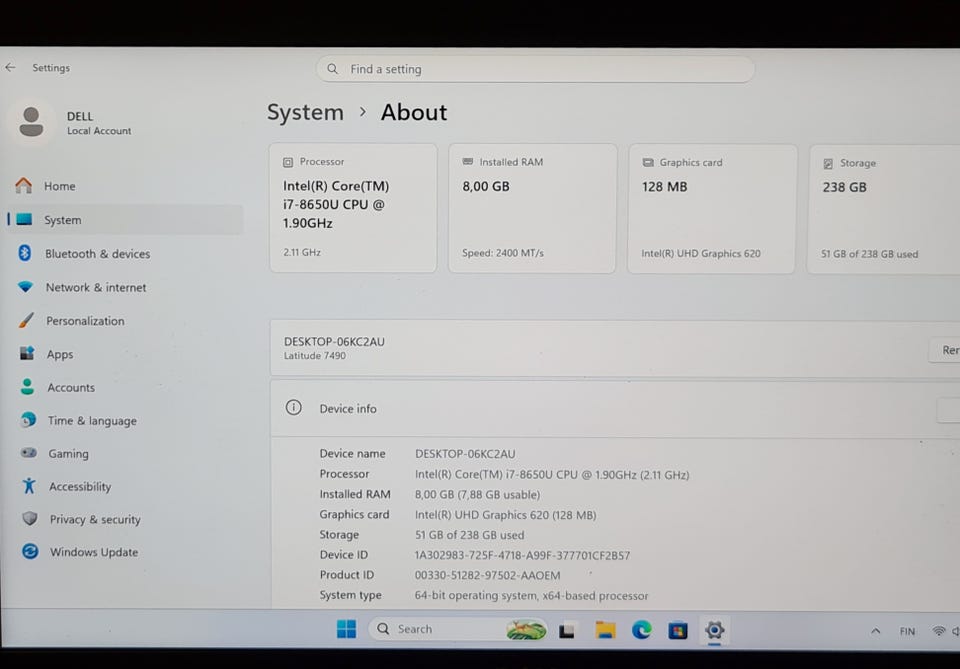This screenshot has width=960, height=669.
Task: Click the taskbar Search box
Action: (x=458, y=629)
